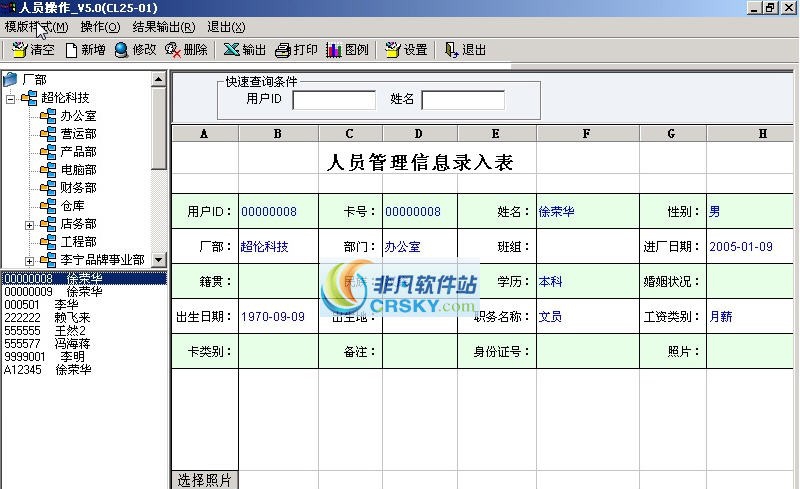Click the 厂部 value 超伦科技 cell
The image size is (800, 489).
coord(278,247)
